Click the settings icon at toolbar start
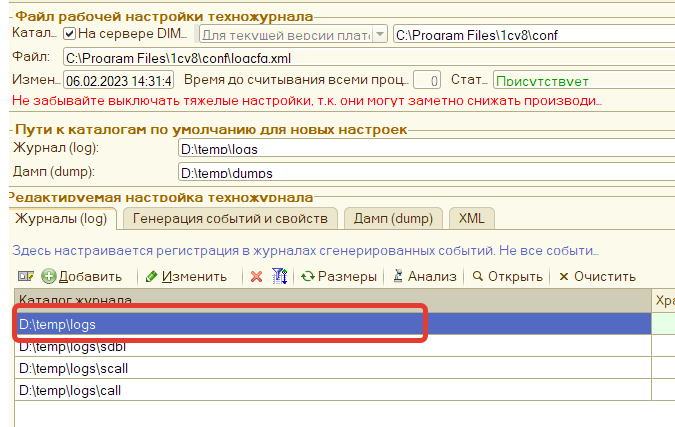Screen dimensions: 675x427 [26, 276]
